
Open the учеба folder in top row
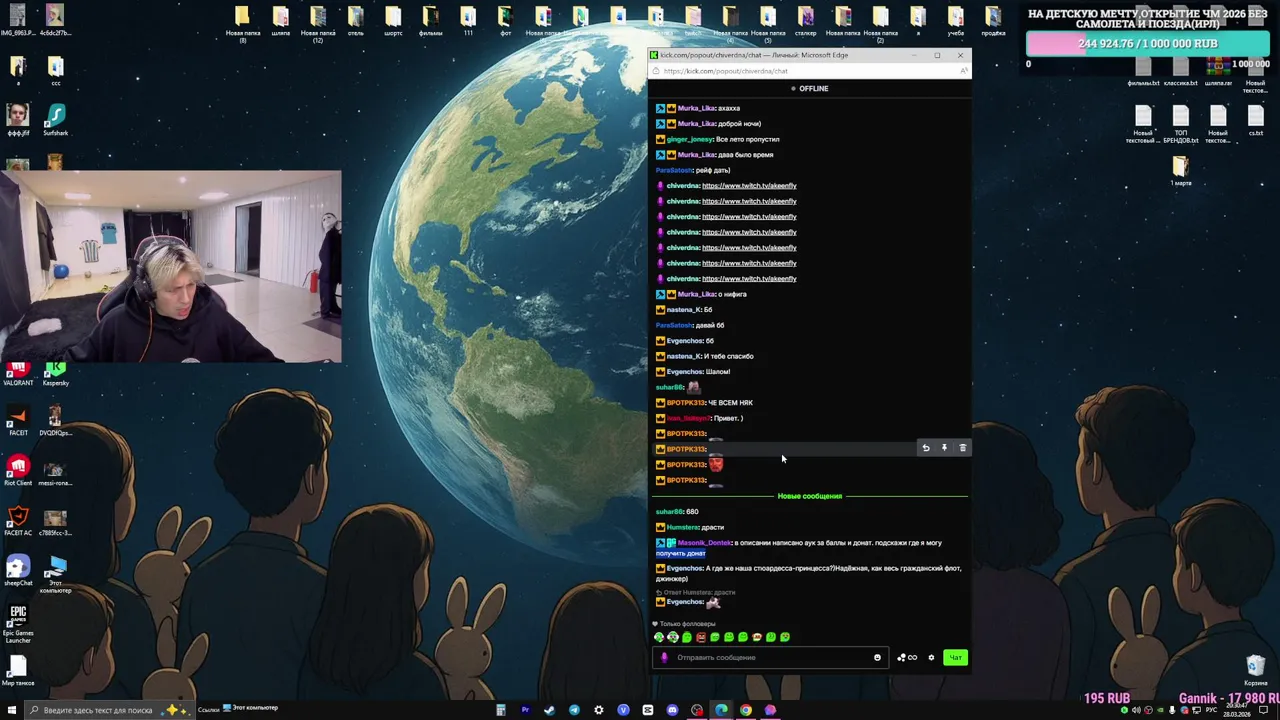(956, 21)
